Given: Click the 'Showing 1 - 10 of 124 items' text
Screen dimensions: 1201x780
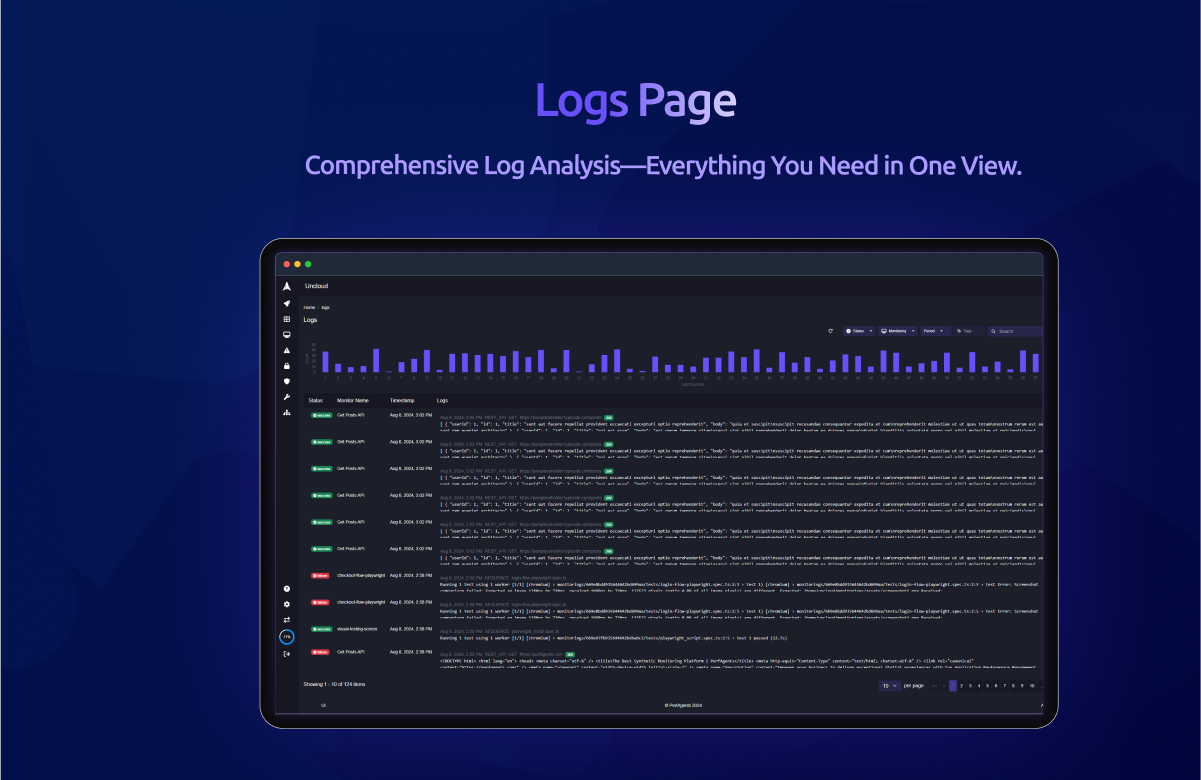Looking at the screenshot, I should 334,684.
